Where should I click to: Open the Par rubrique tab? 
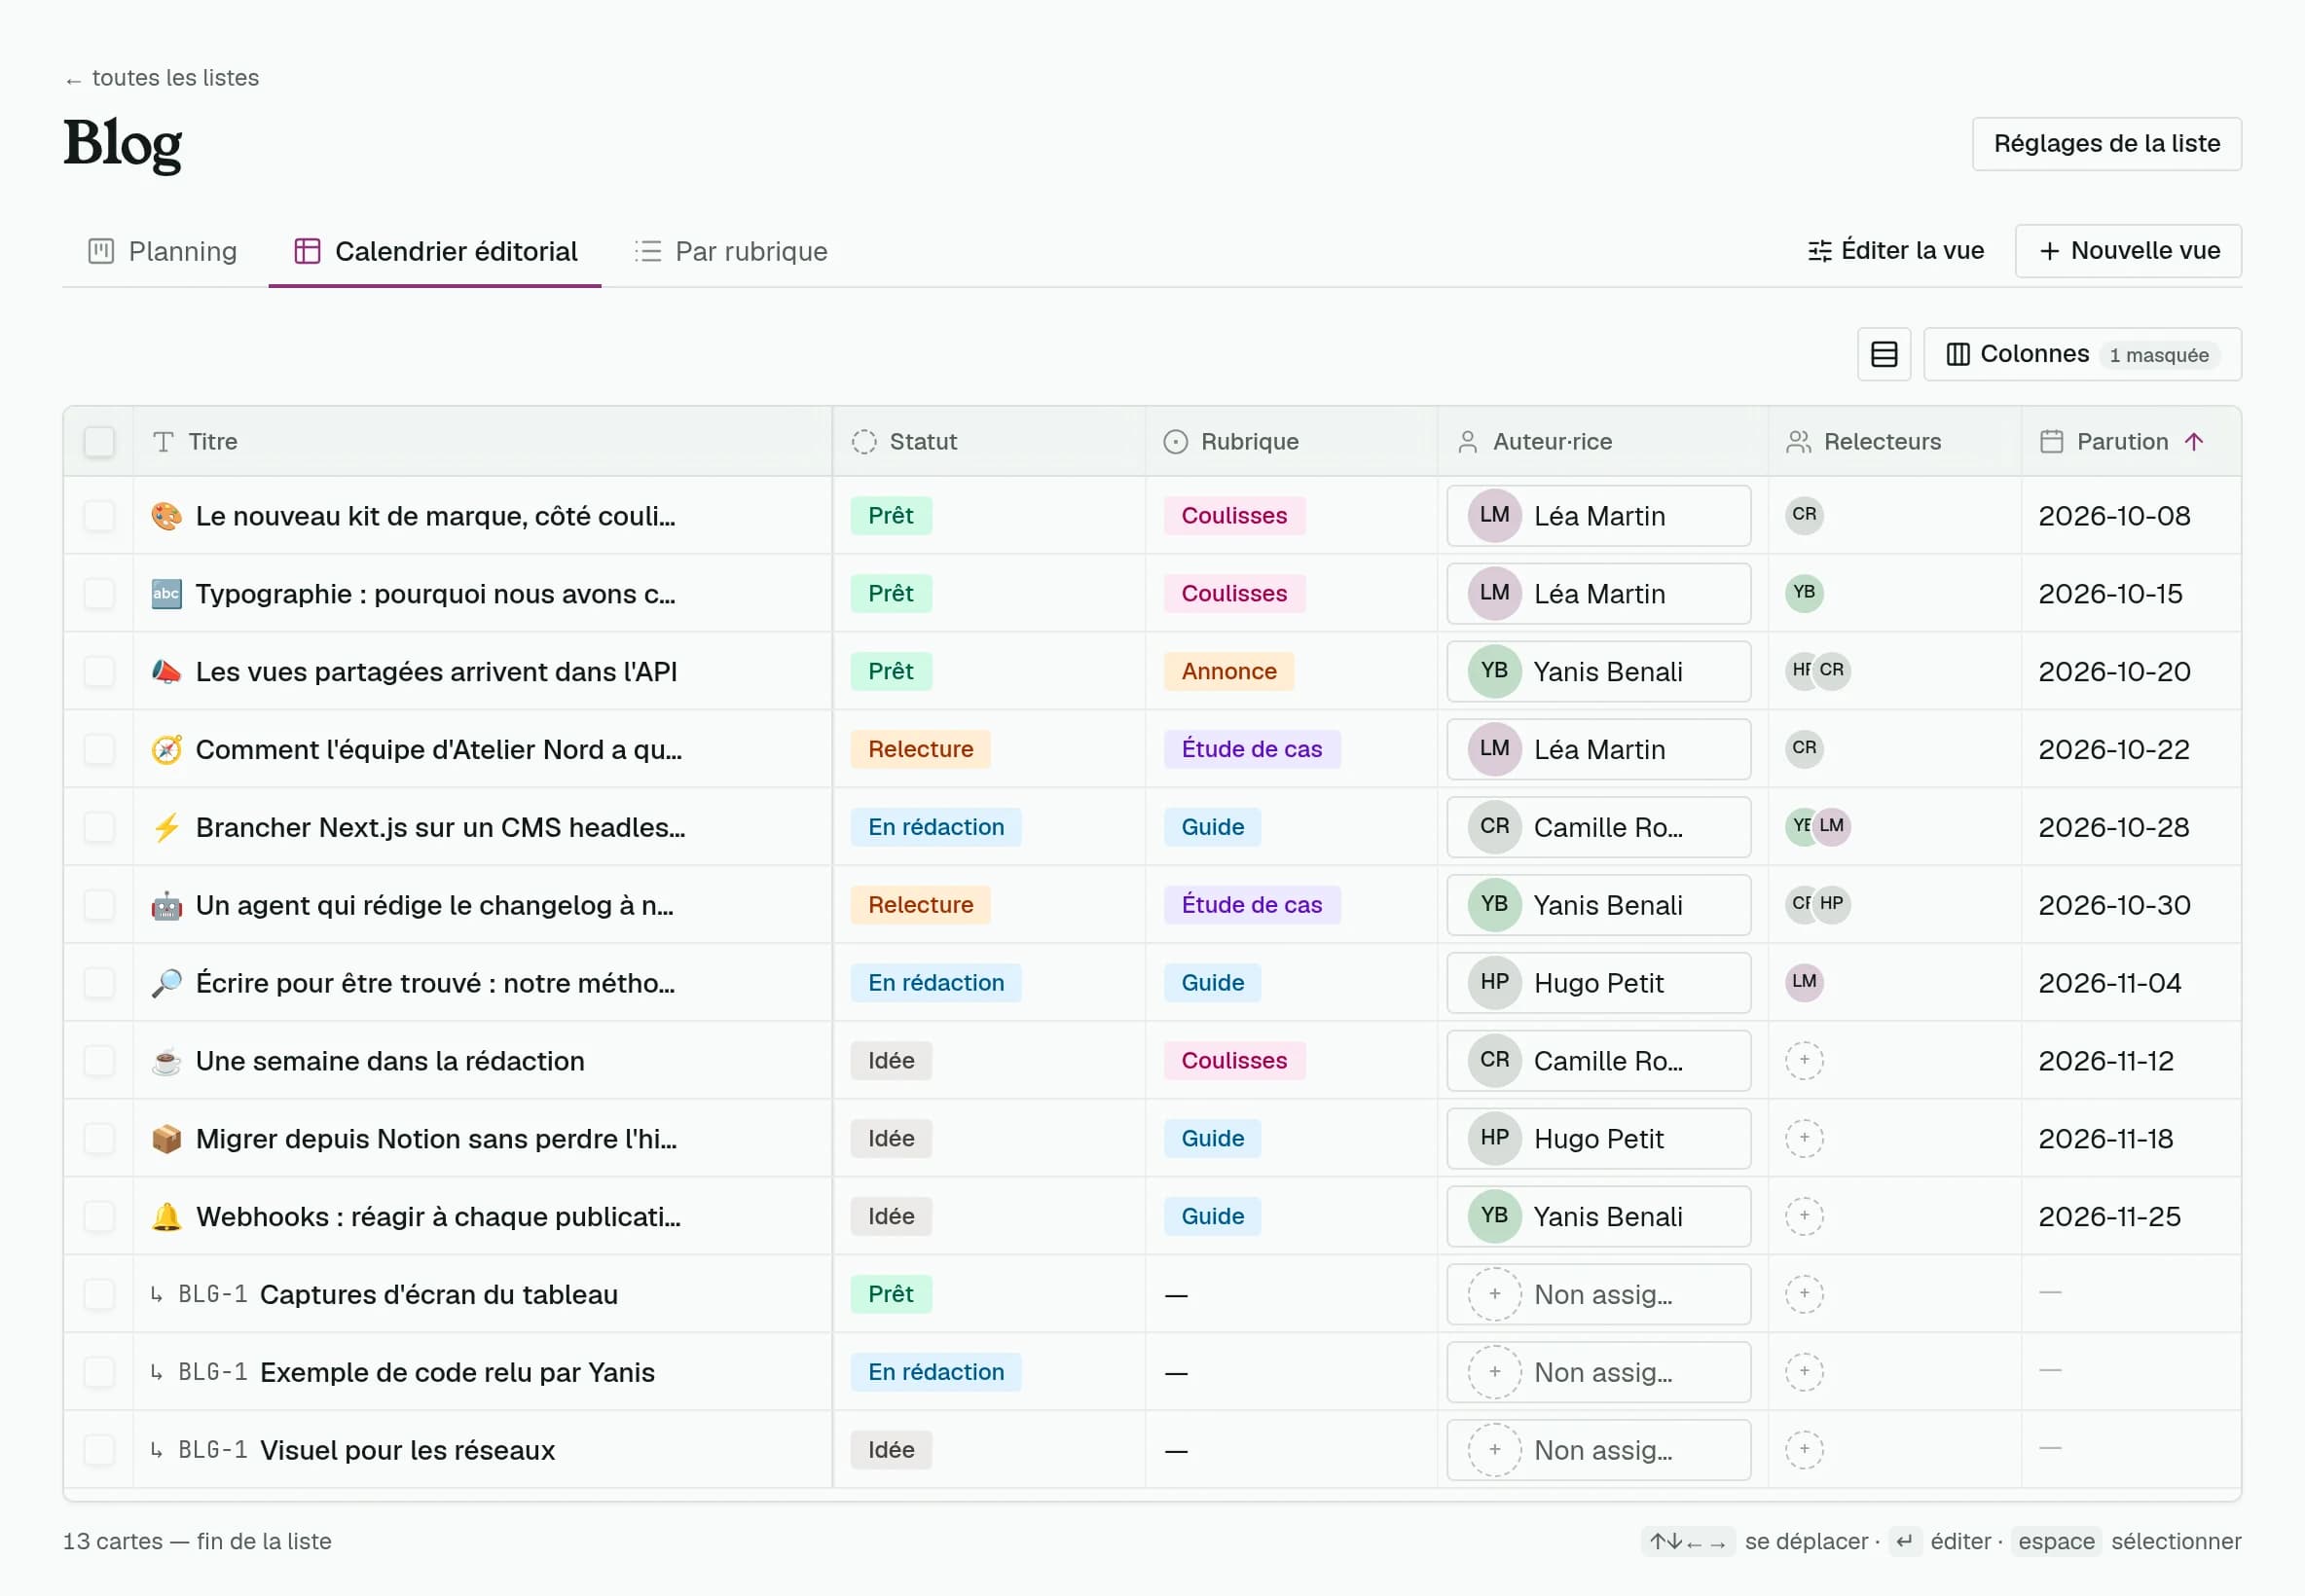pyautogui.click(x=731, y=251)
